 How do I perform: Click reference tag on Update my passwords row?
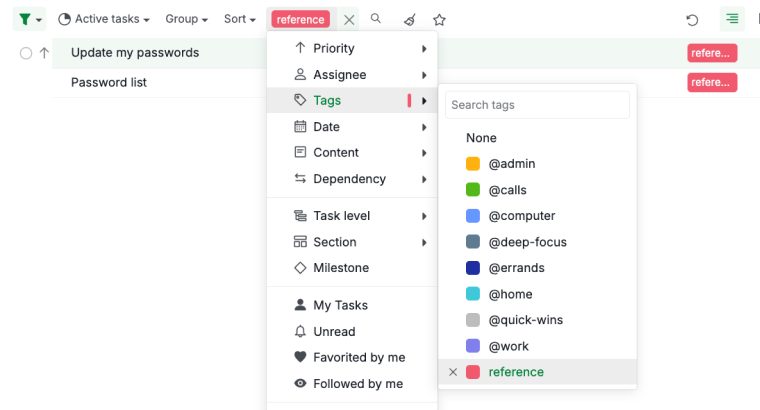(712, 53)
